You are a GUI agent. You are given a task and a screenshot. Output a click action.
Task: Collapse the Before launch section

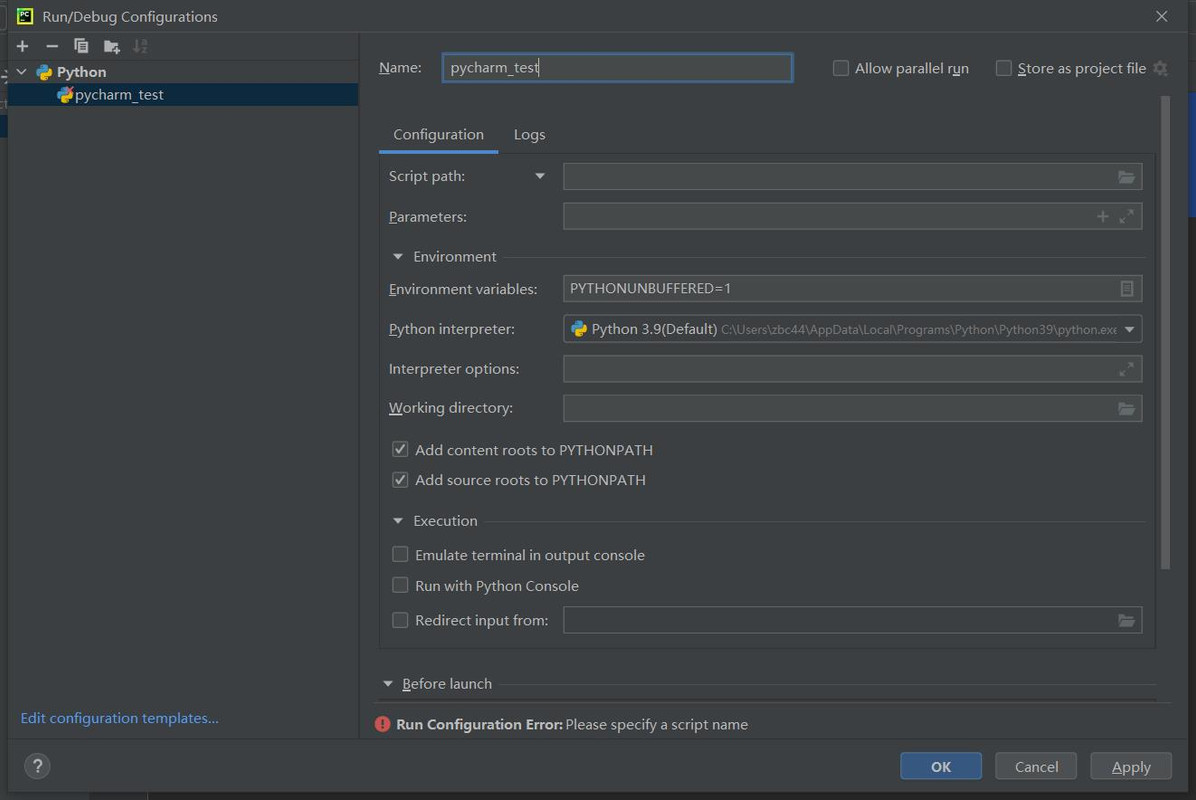coord(387,684)
